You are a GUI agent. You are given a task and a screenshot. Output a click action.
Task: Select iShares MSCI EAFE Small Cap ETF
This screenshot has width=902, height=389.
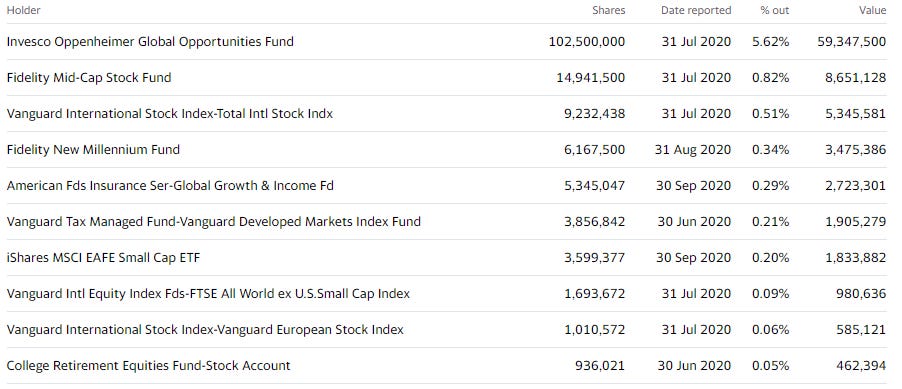point(104,258)
